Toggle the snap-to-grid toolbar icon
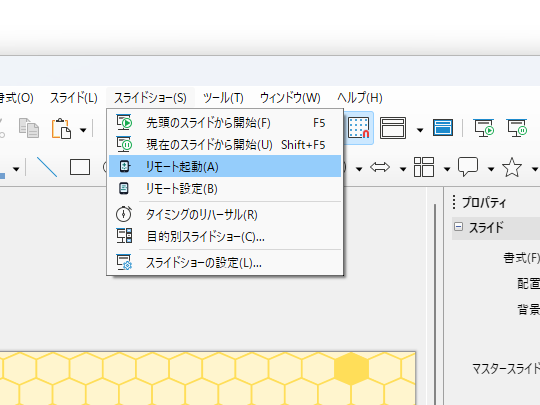 tap(359, 128)
